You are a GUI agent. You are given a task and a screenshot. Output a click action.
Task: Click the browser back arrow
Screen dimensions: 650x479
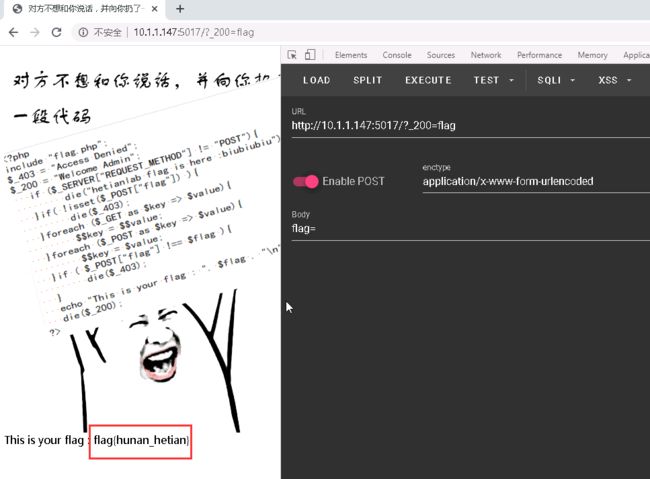point(13,32)
